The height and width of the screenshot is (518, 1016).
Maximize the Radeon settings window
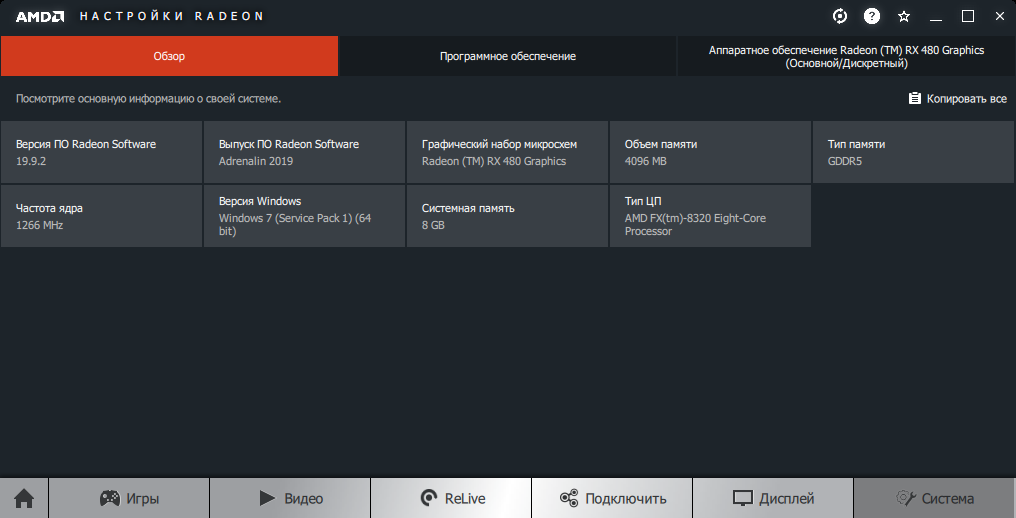coord(967,16)
